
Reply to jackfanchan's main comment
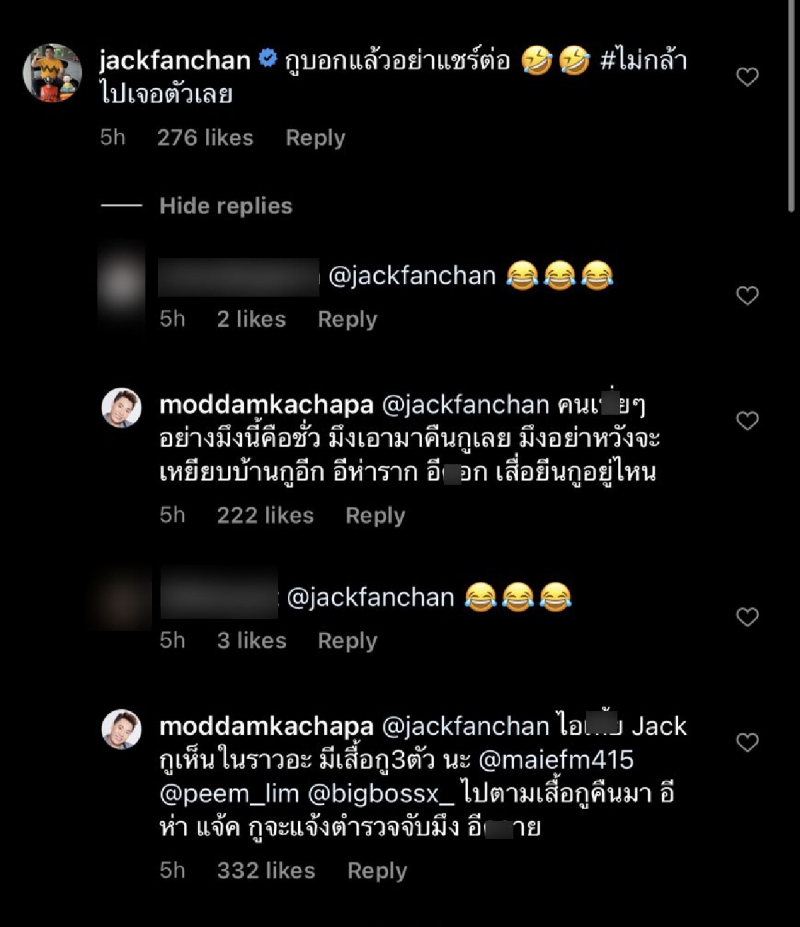[x=315, y=138]
